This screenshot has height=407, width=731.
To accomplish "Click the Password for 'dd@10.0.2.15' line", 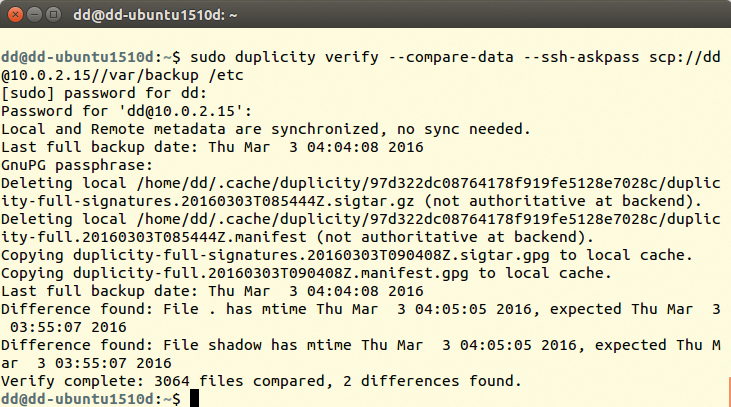I will click(x=126, y=111).
